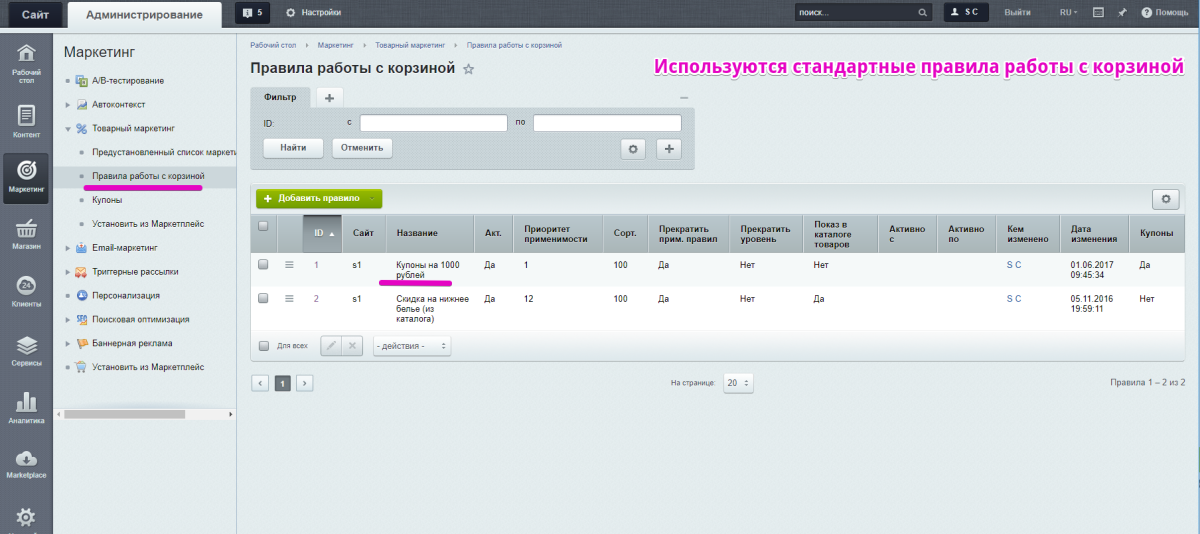
Task: Tick checkbox for Скидка на нижнее белье
Action: pyautogui.click(x=263, y=298)
